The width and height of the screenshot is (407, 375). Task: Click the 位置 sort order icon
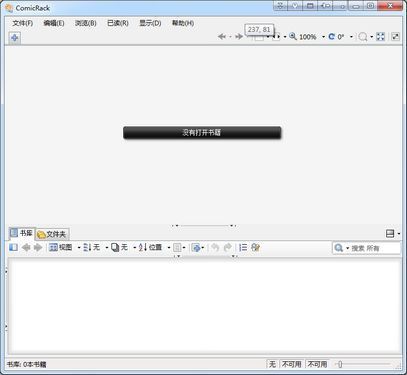coord(143,247)
